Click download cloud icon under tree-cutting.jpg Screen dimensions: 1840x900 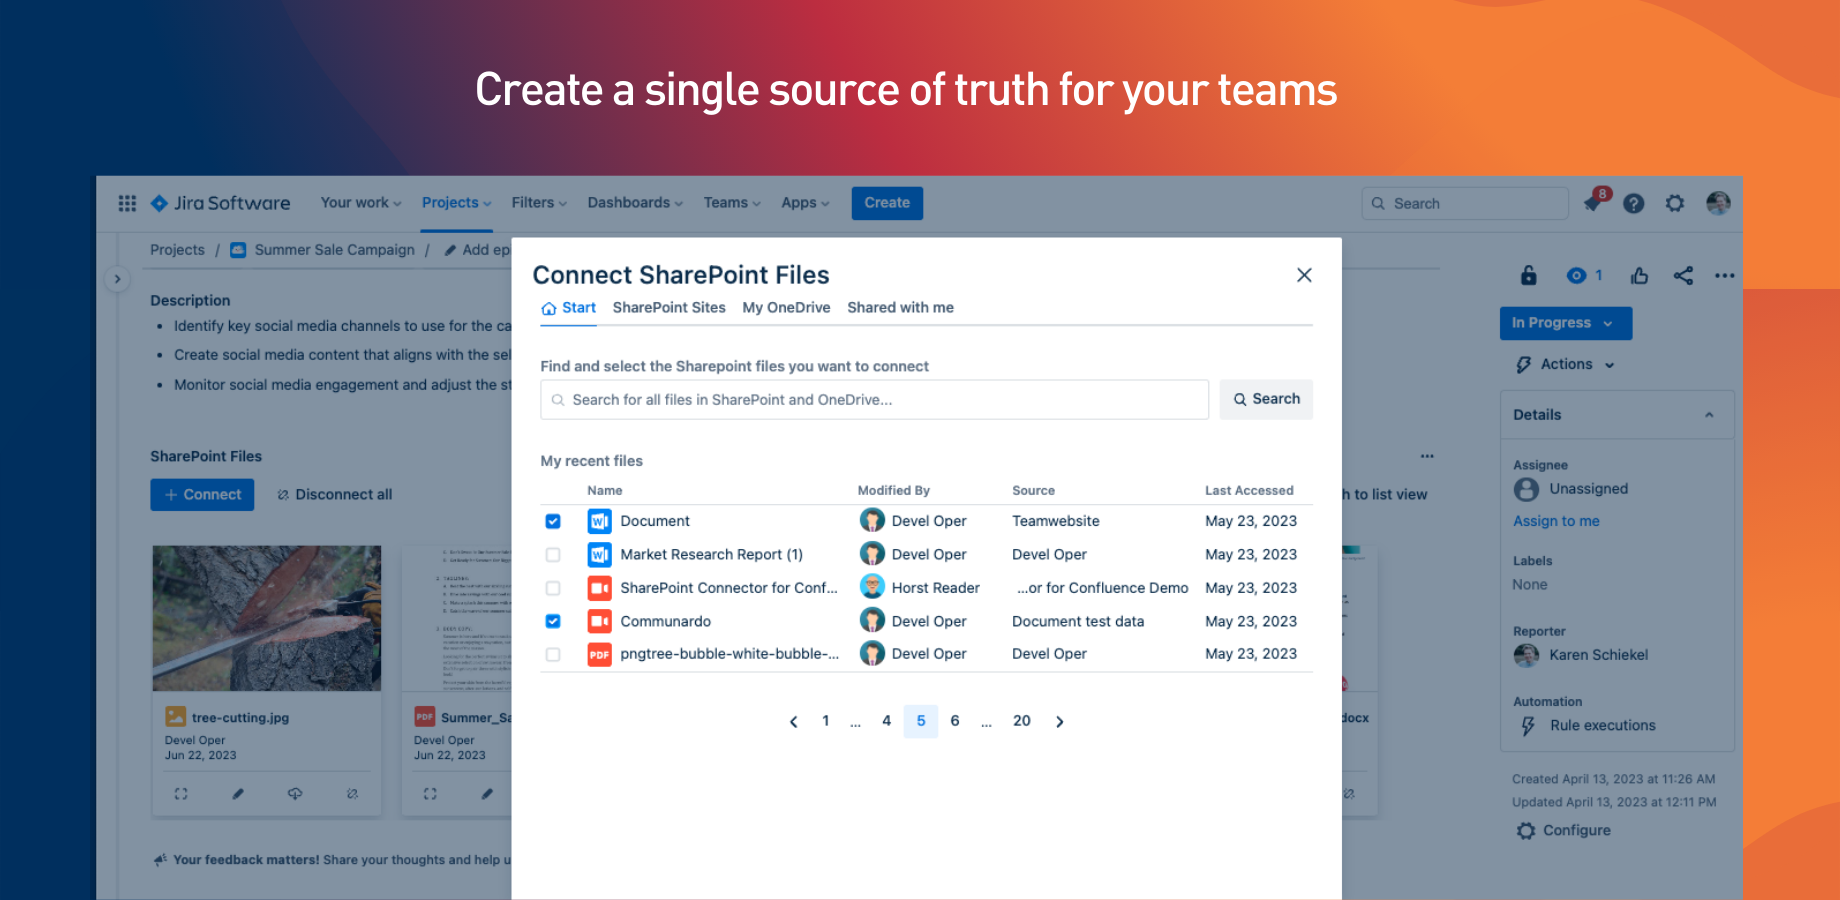(295, 794)
